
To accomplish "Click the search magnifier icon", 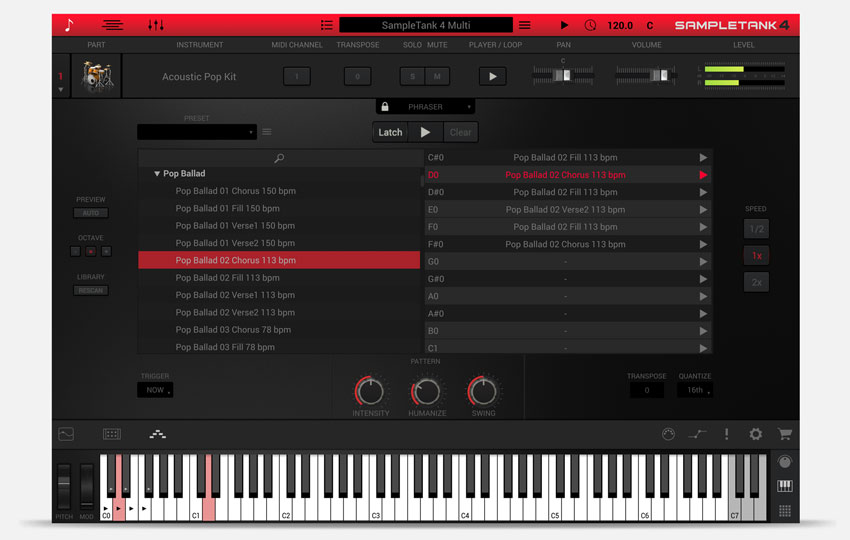I will (279, 158).
